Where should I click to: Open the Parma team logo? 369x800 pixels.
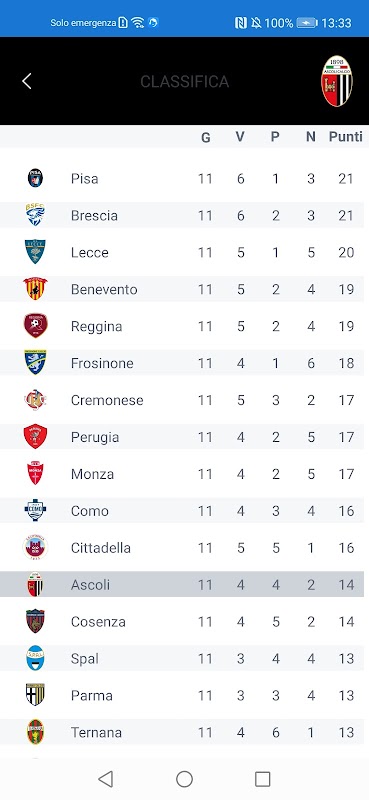35,695
